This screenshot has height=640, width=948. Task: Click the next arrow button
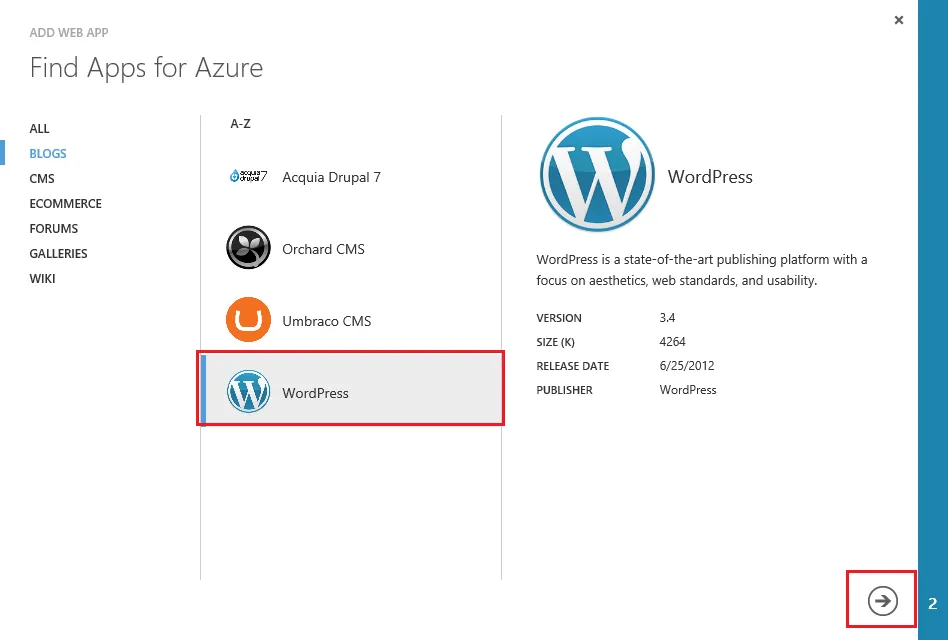(882, 601)
